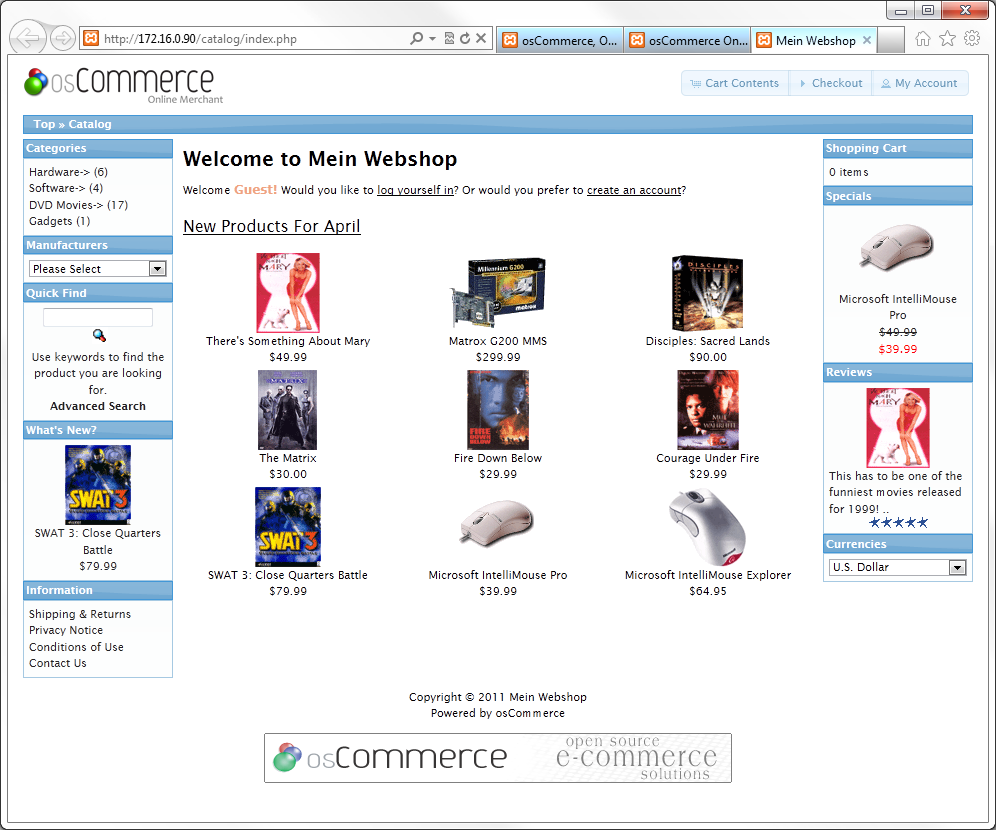Toggle the compatibility view icon in address bar

pyautogui.click(x=449, y=39)
